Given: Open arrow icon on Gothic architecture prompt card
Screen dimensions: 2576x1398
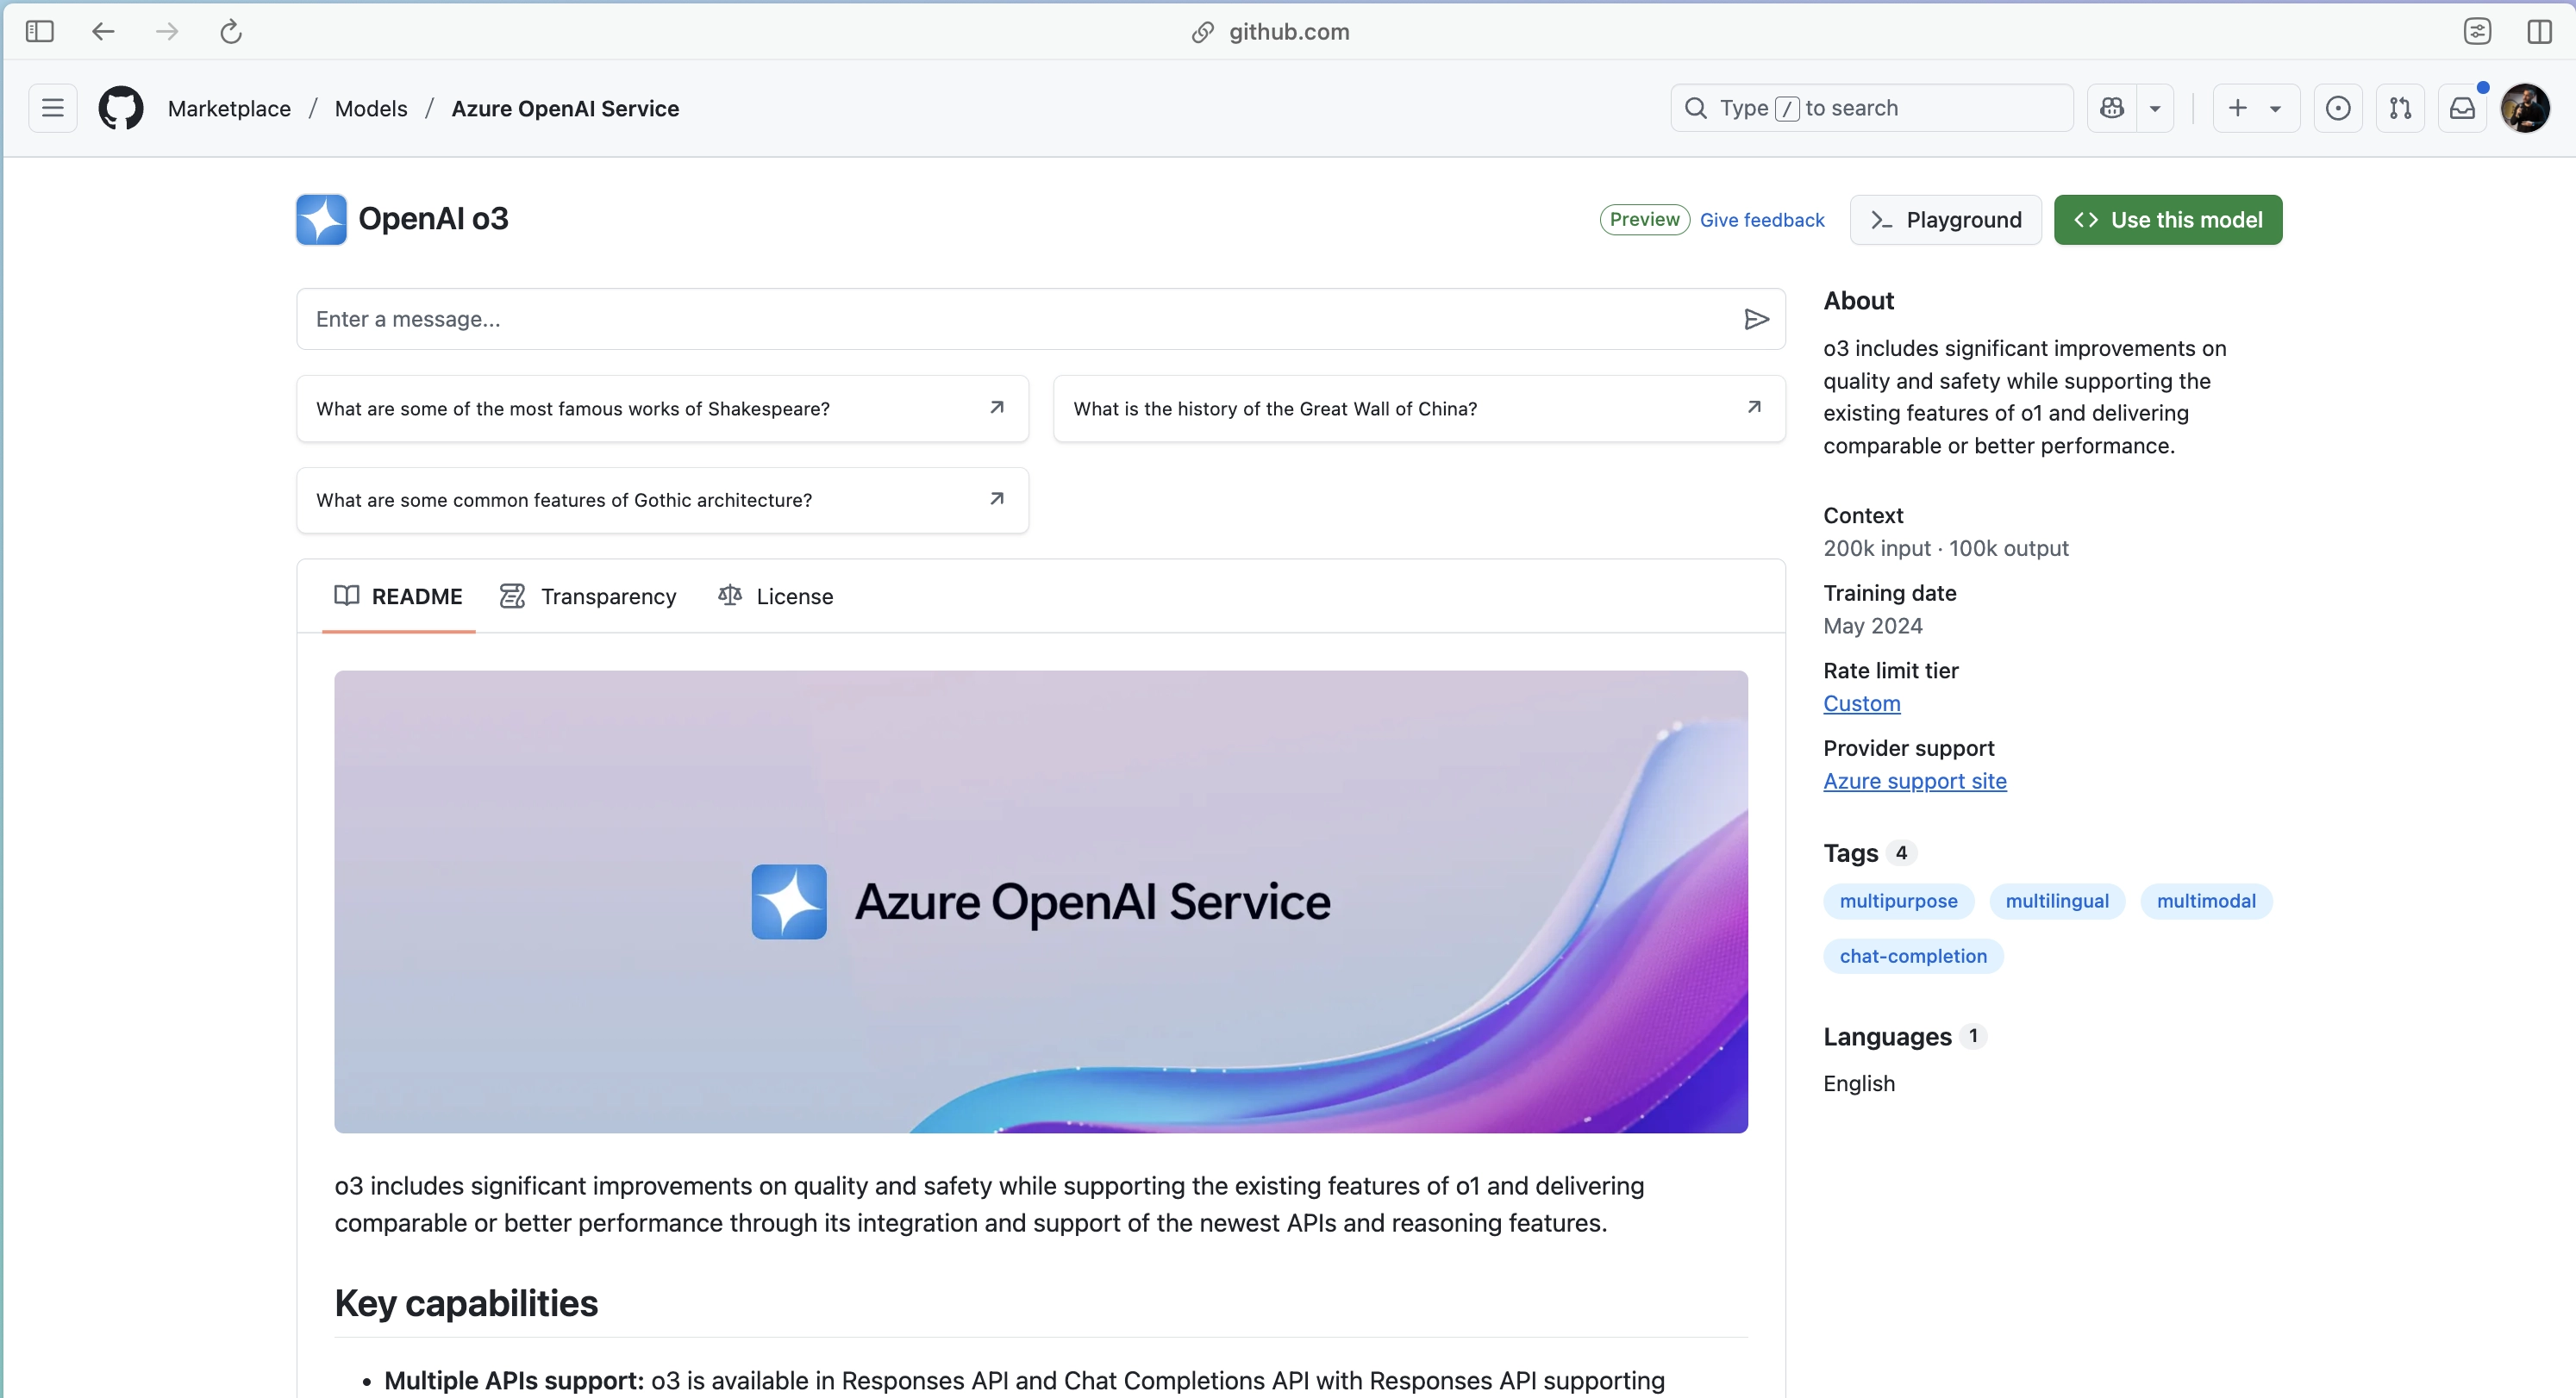Looking at the screenshot, I should point(996,498).
